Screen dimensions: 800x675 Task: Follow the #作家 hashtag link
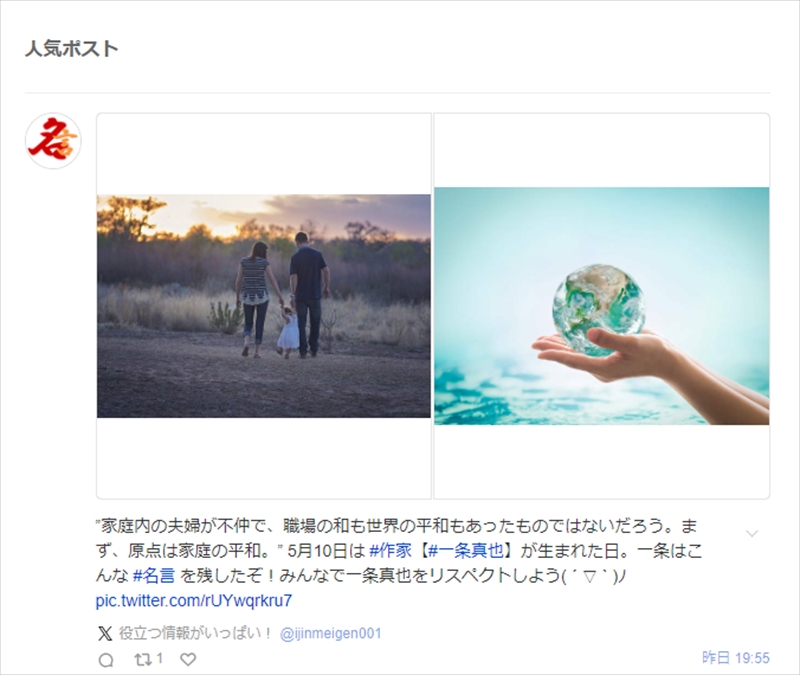390,551
